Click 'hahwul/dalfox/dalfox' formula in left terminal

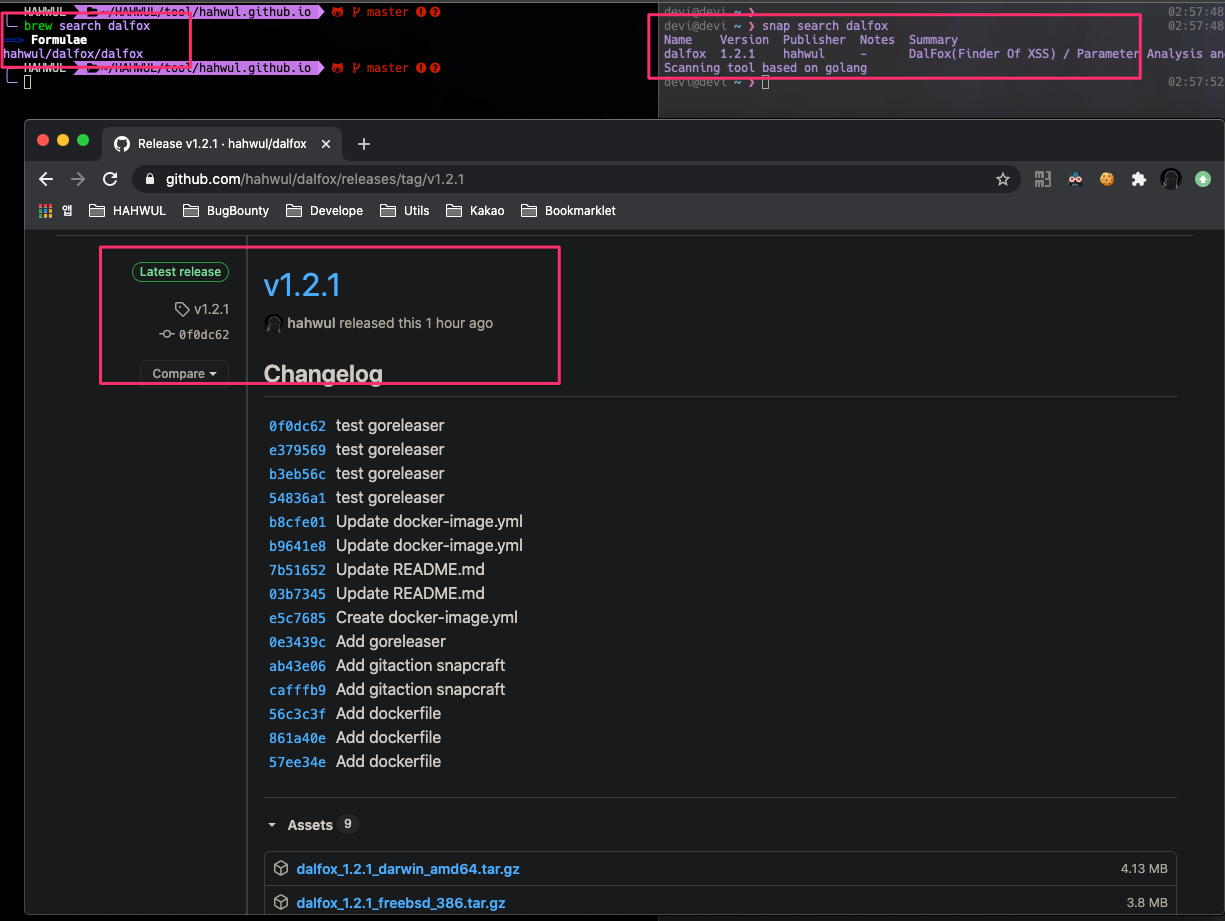tap(73, 54)
